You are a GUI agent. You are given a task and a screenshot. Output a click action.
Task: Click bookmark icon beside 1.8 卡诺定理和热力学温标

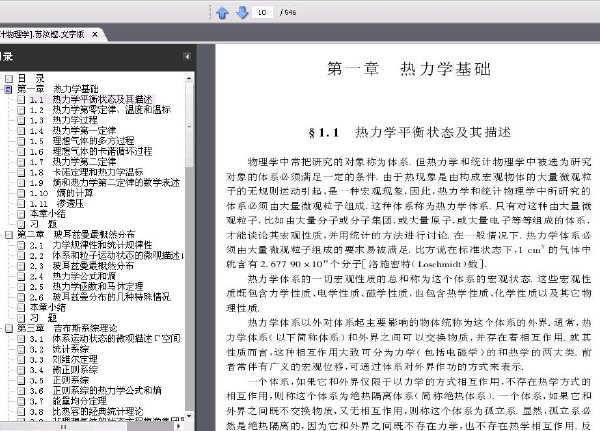pos(21,173)
